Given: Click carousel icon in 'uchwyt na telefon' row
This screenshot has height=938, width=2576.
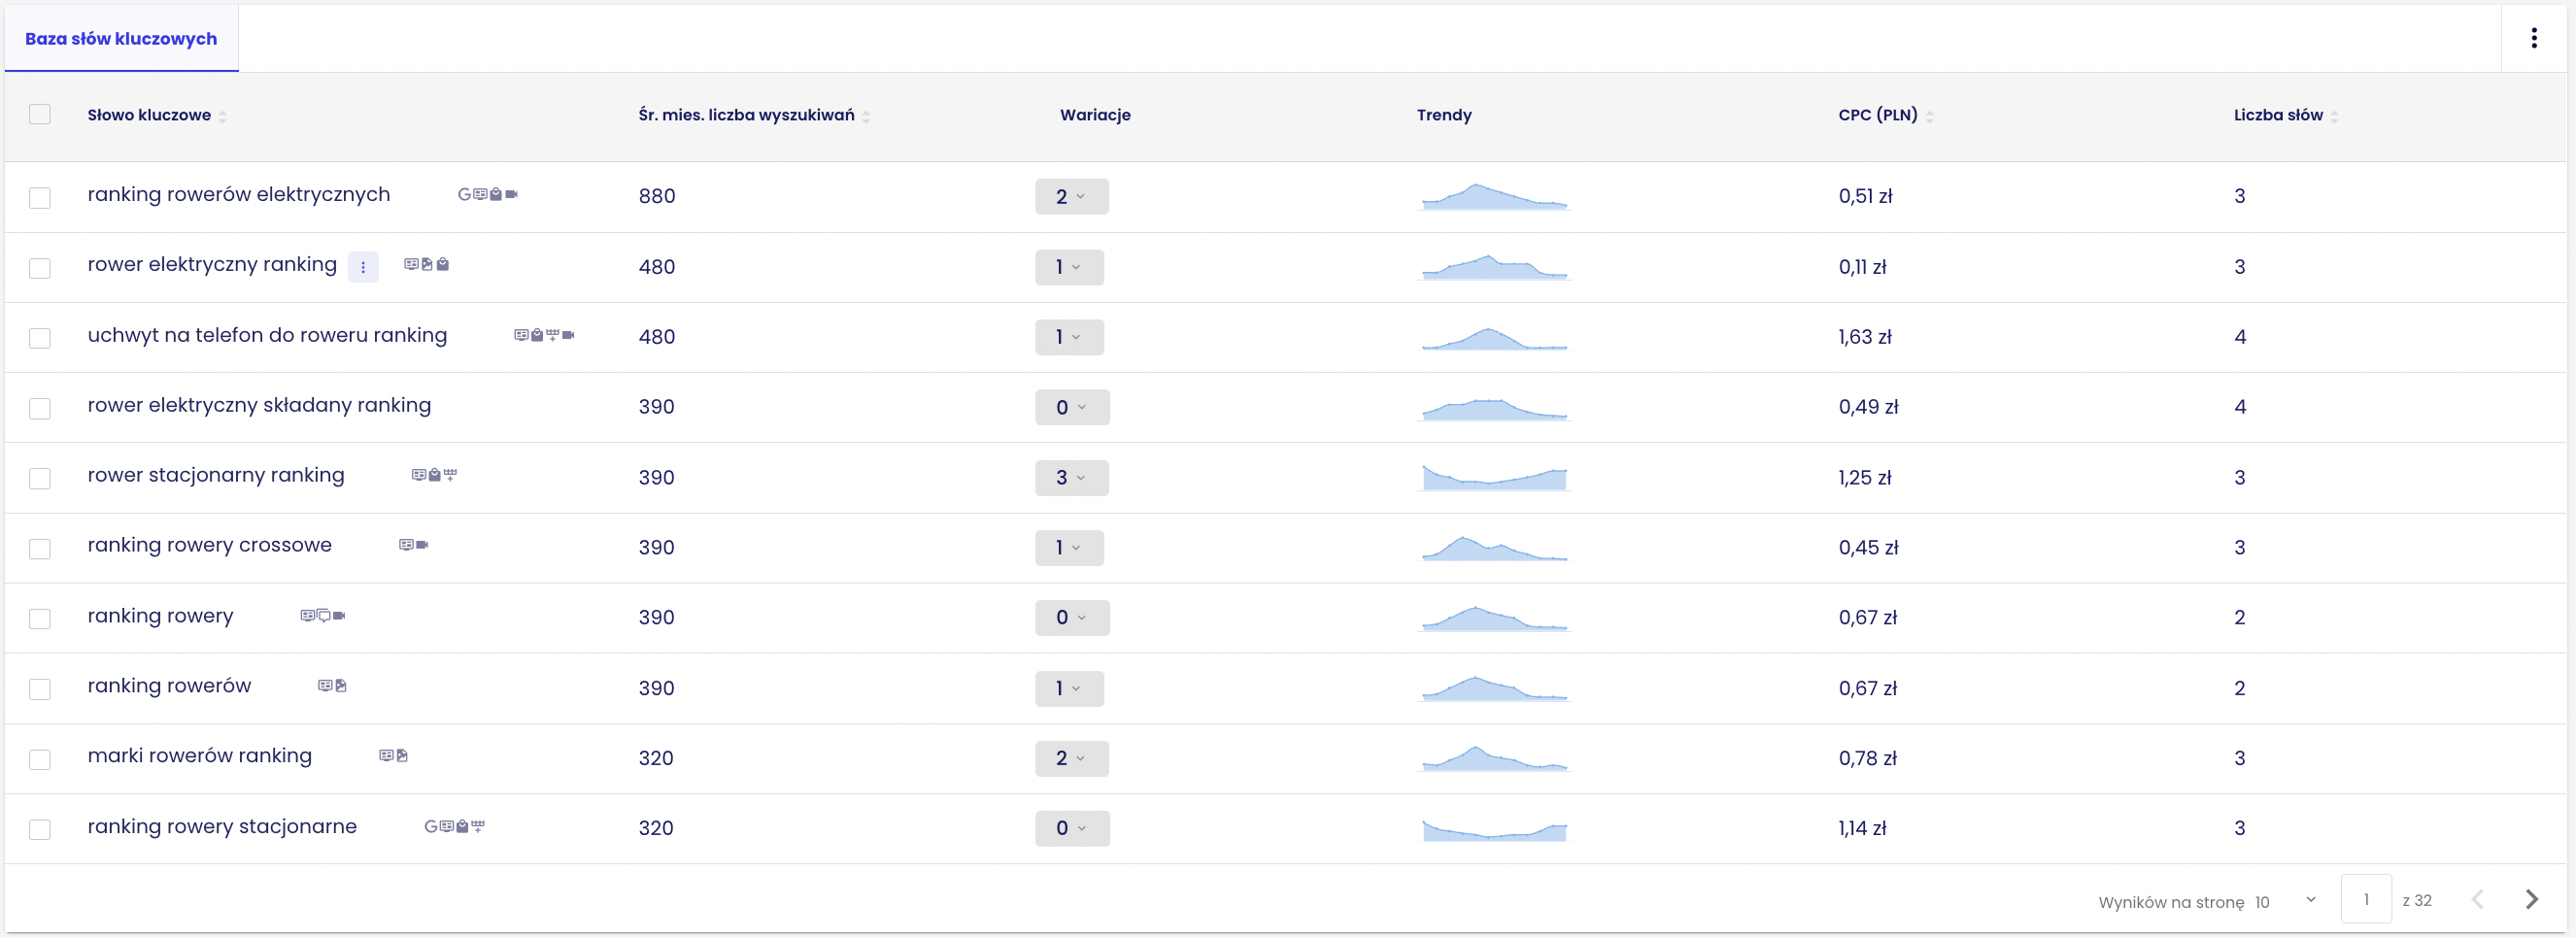Looking at the screenshot, I should click(x=552, y=335).
